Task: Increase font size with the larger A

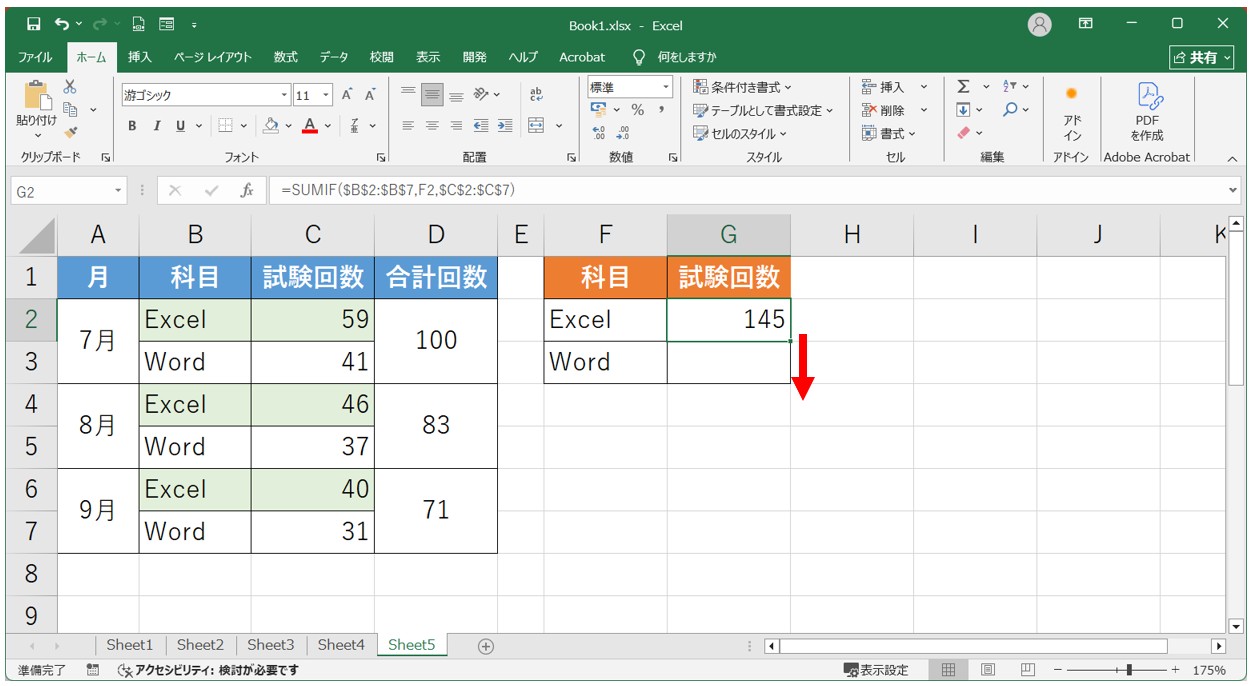Action: pos(347,95)
